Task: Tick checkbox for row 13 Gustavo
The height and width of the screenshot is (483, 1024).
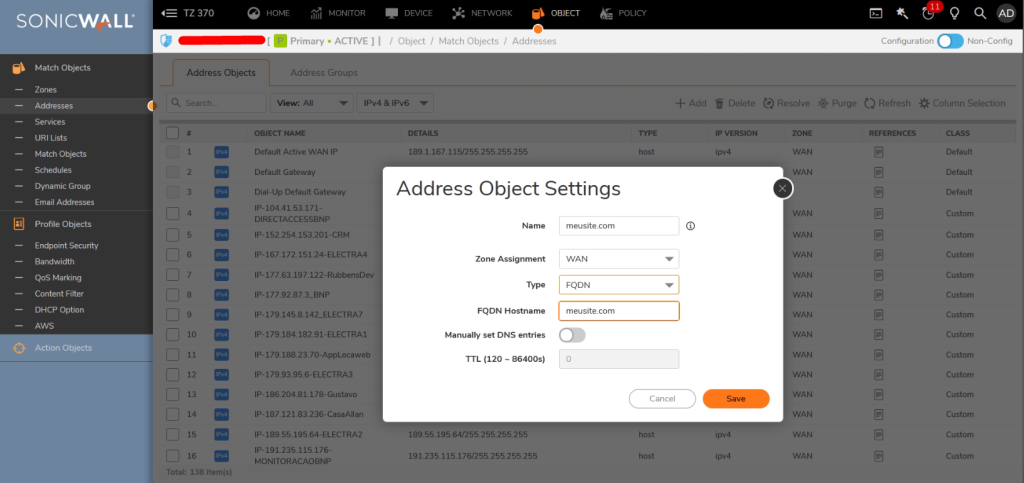Action: [172, 394]
